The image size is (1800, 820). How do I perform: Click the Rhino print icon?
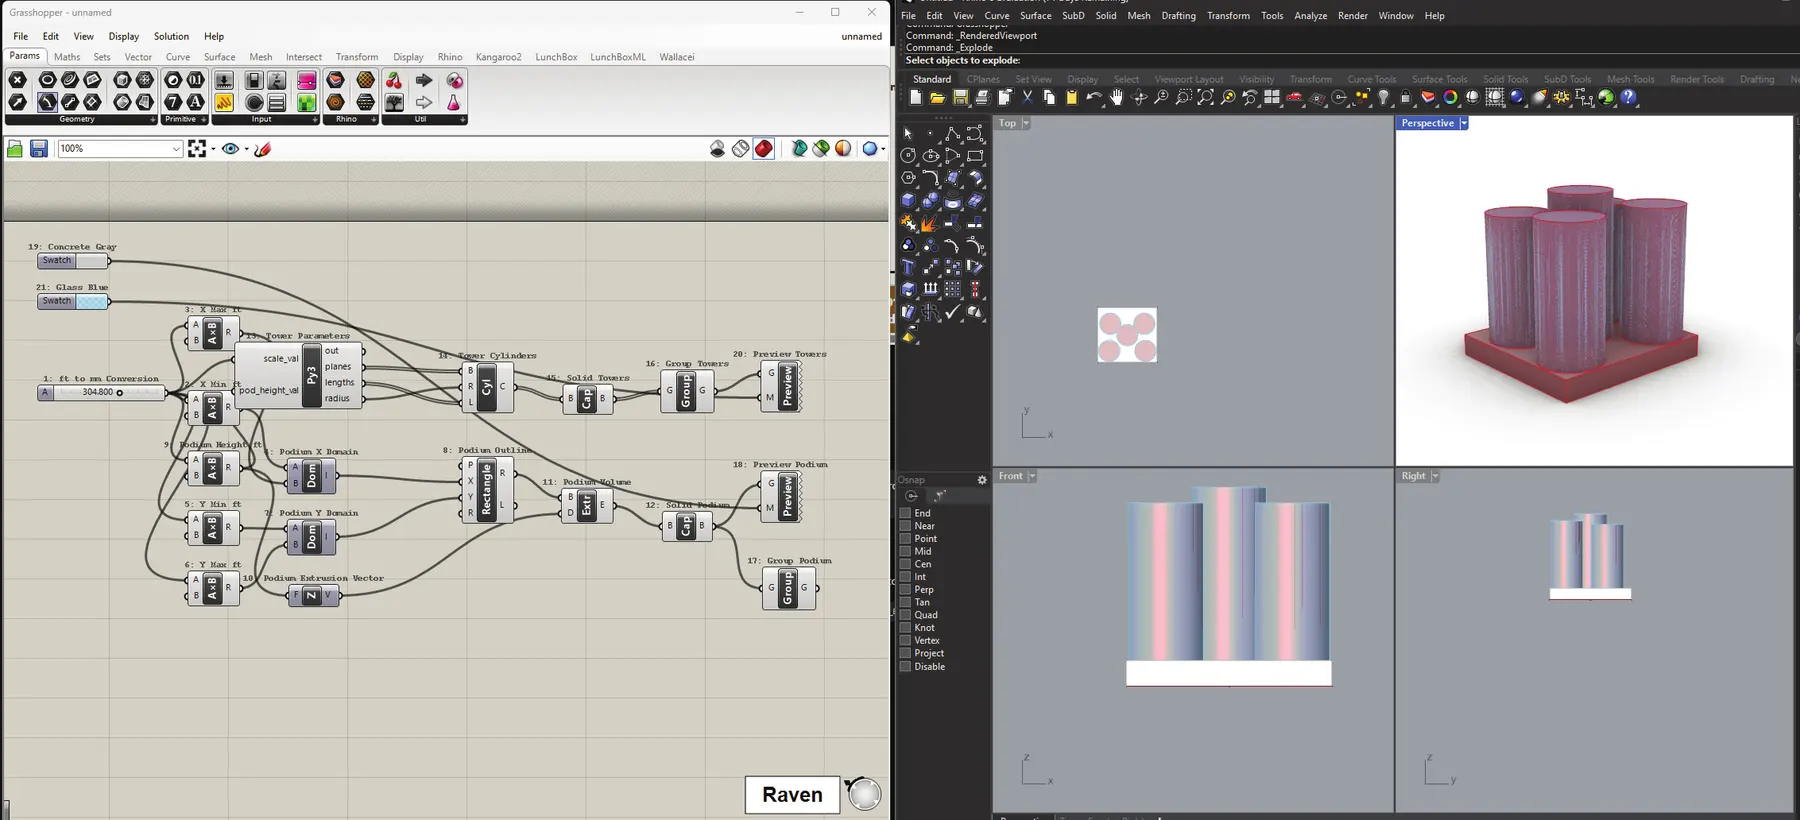[982, 98]
